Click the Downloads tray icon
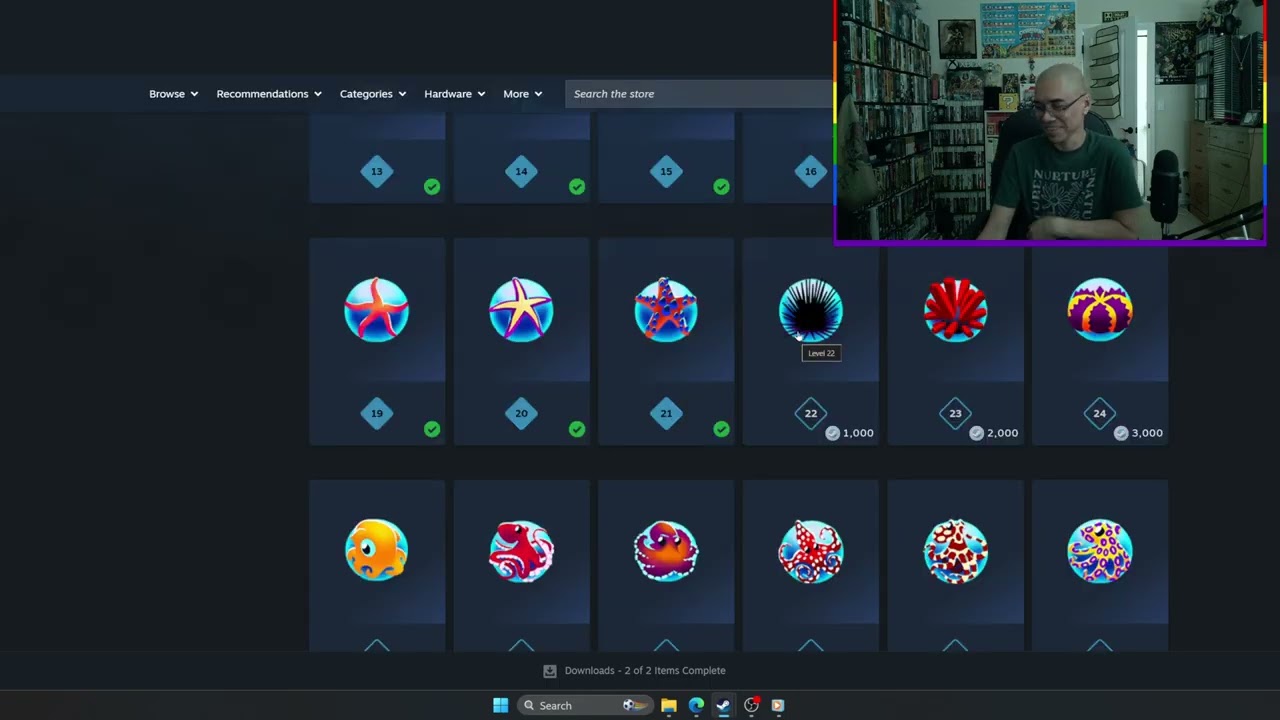 click(549, 671)
